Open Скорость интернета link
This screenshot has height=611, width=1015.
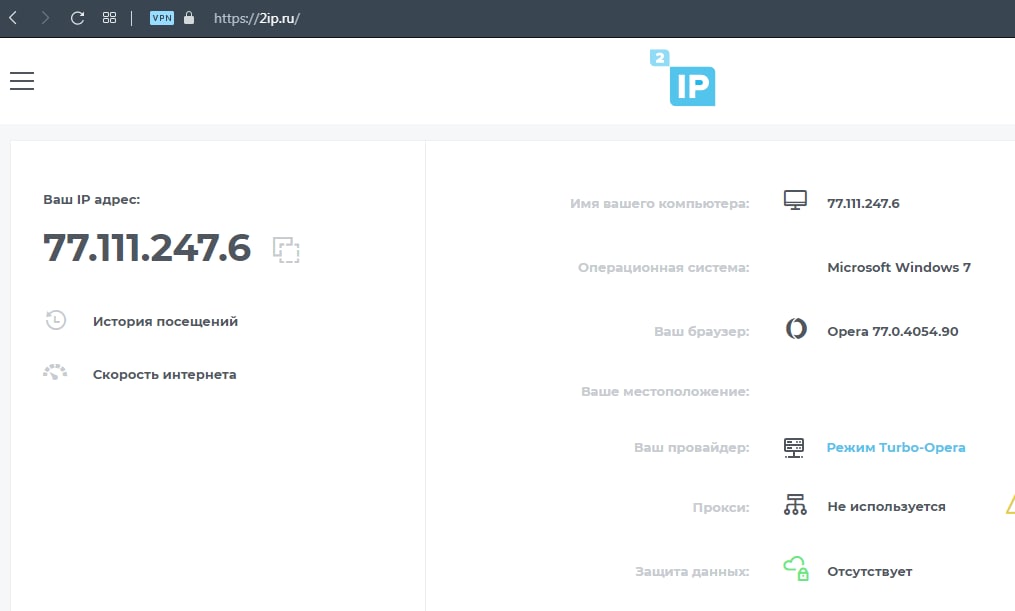coord(164,375)
